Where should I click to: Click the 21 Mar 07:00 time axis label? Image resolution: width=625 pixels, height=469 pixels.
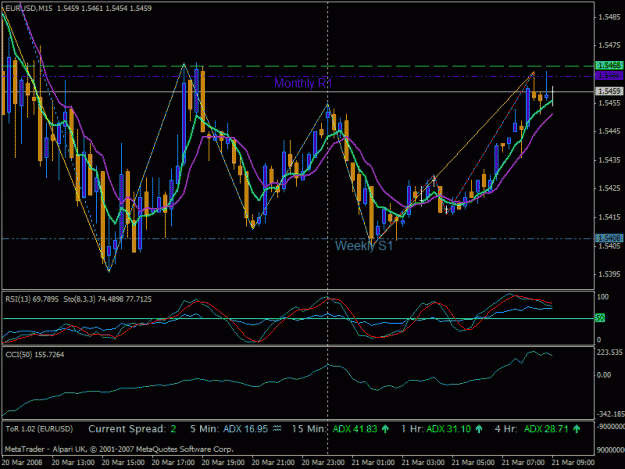523,463
